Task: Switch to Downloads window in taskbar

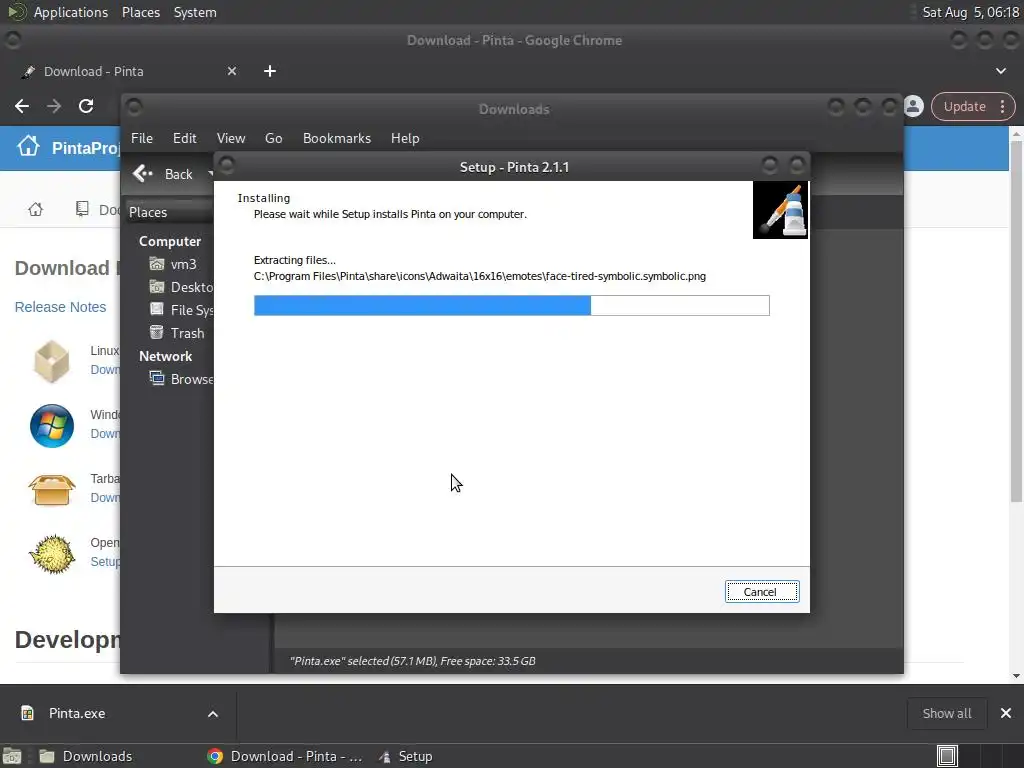Action: [86, 756]
